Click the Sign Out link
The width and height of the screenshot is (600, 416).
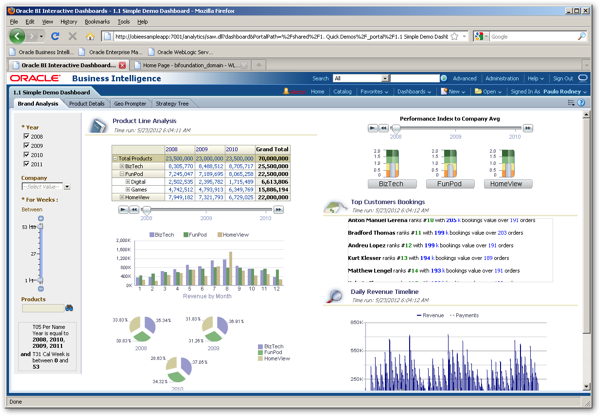click(563, 78)
